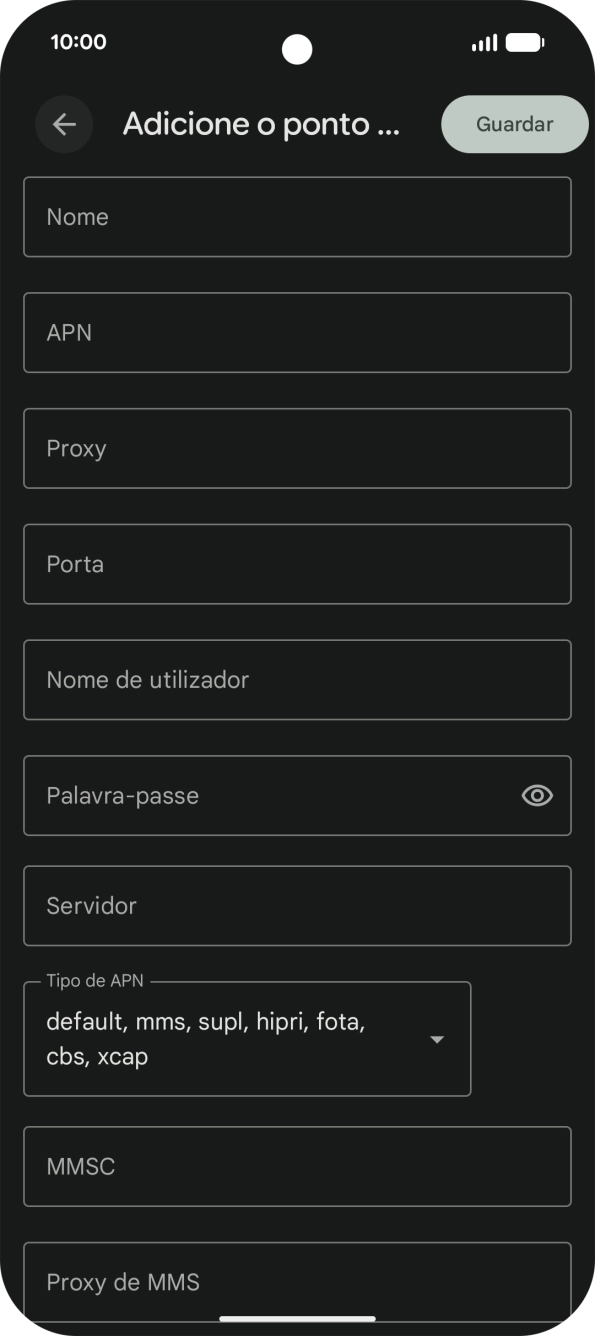The height and width of the screenshot is (1336, 595).
Task: Select the default APN type value text
Action: [205, 1038]
